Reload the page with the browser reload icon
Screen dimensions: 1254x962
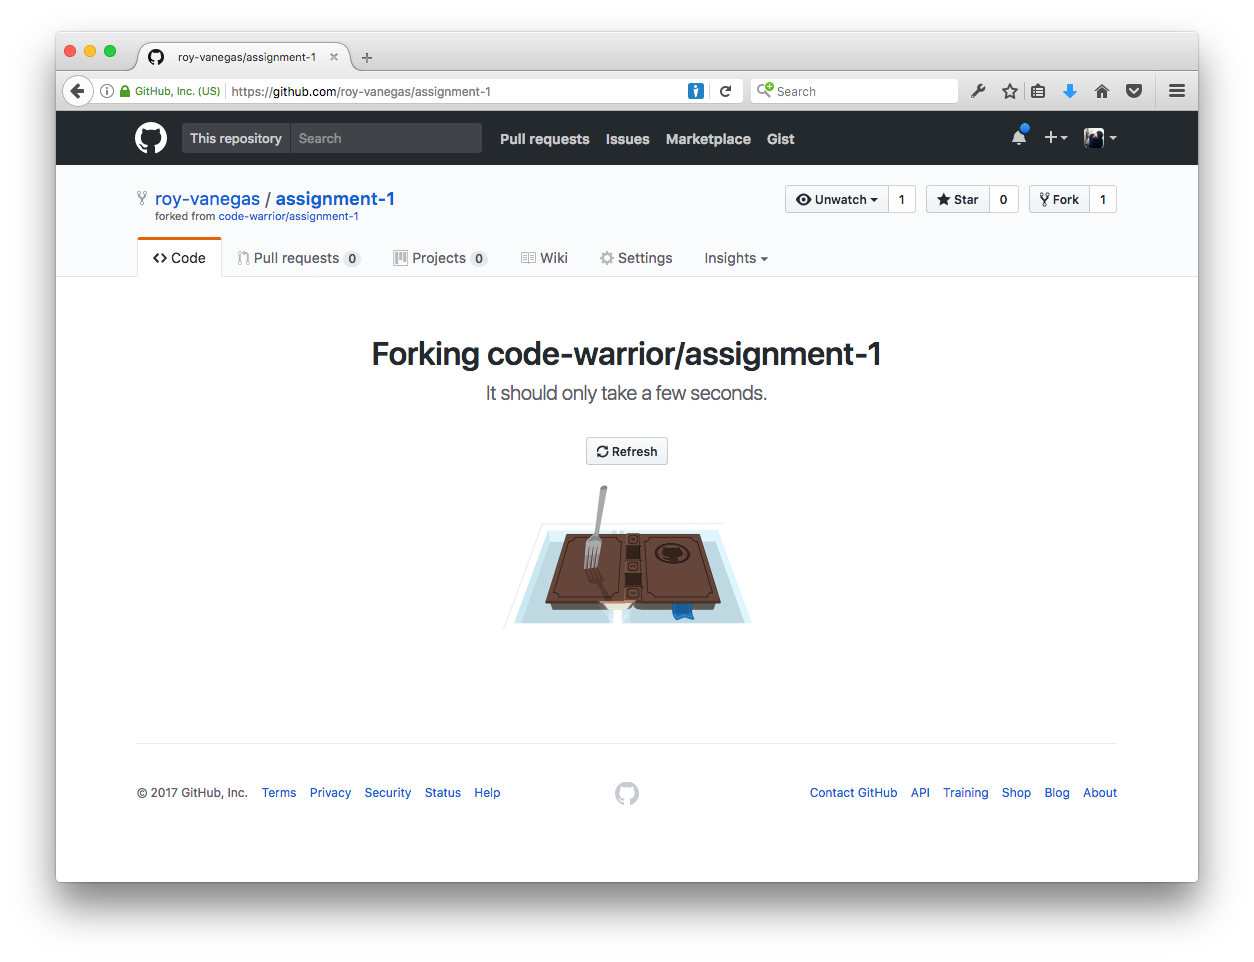pyautogui.click(x=725, y=91)
